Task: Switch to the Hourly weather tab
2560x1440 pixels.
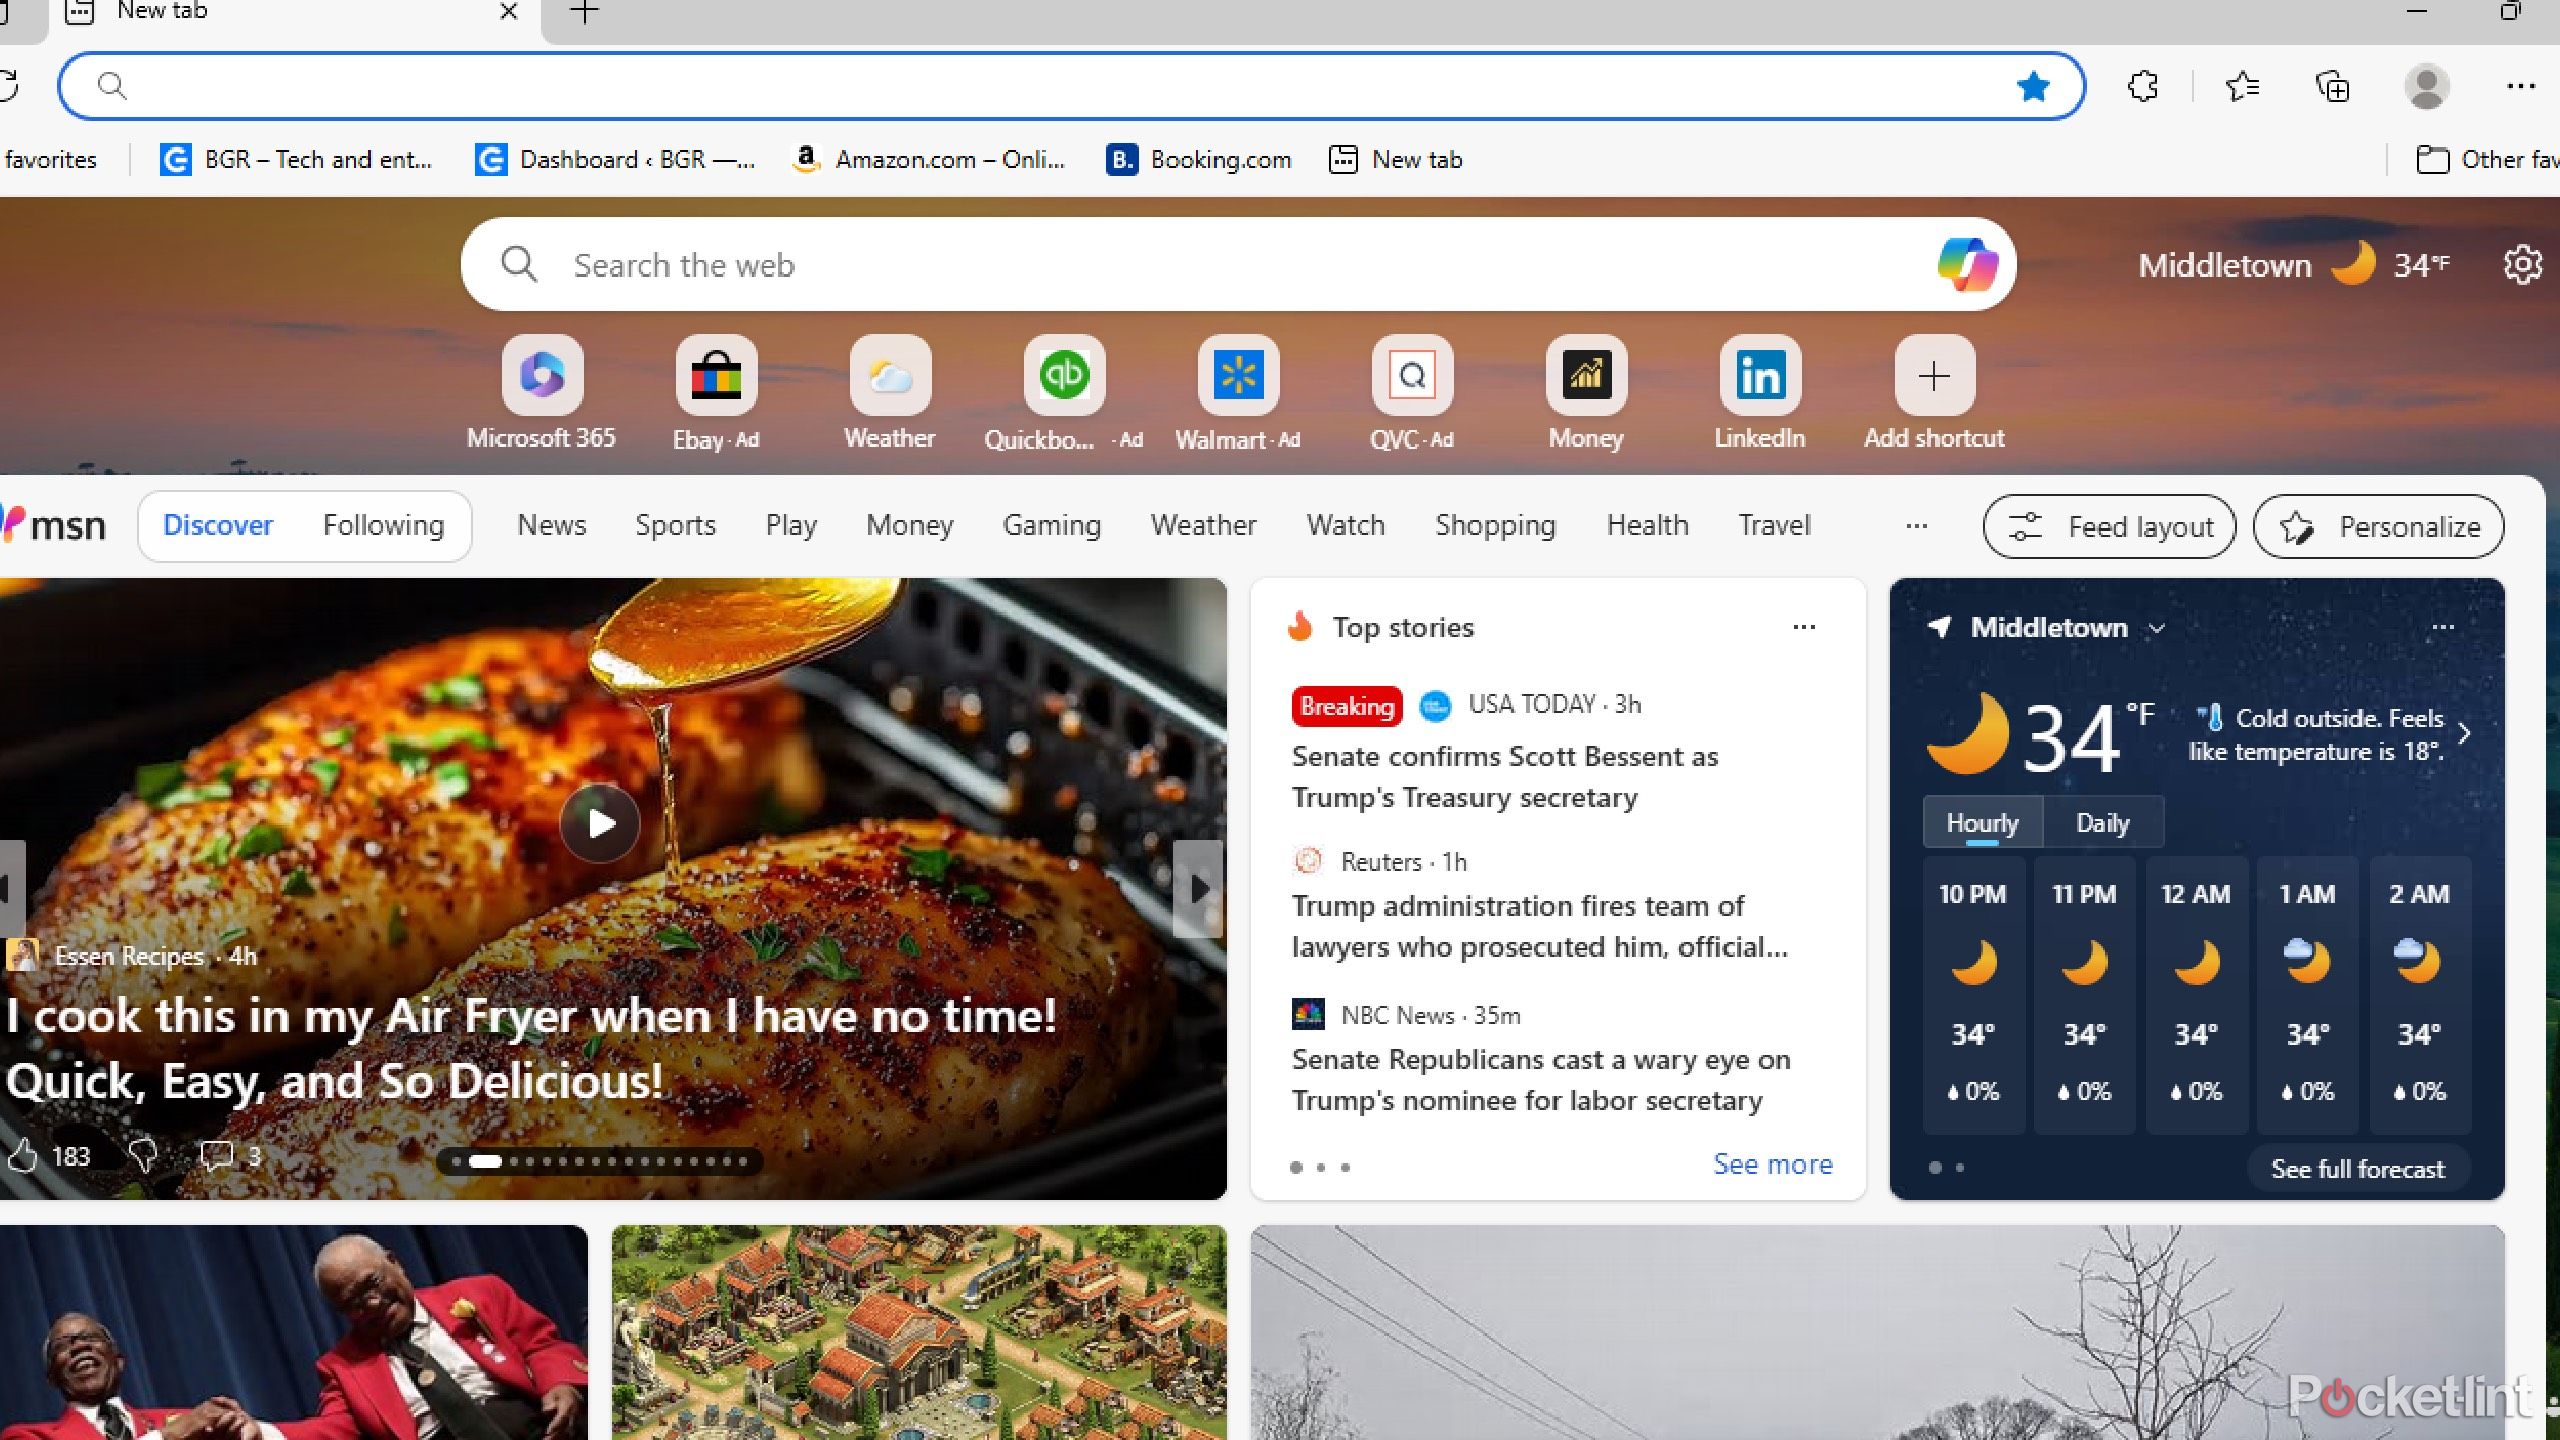Action: click(x=1982, y=821)
